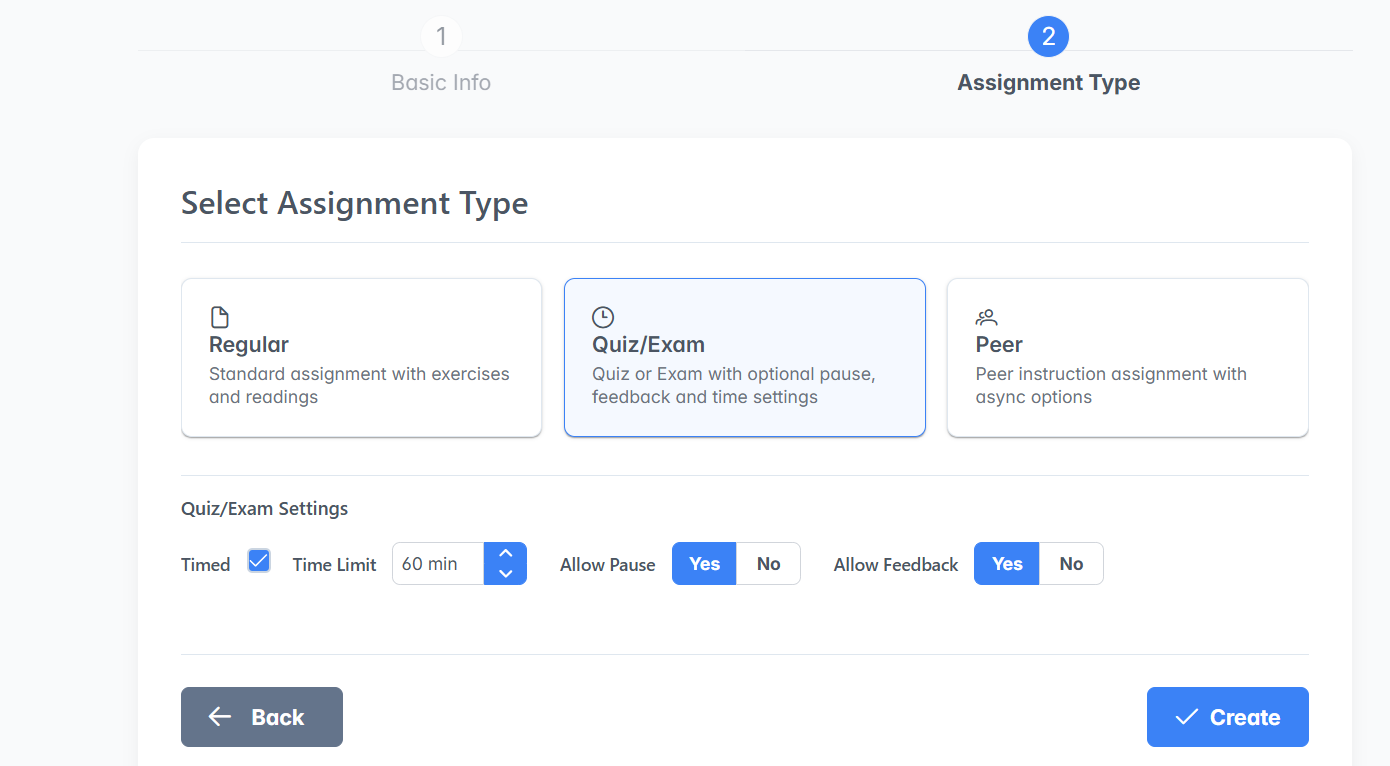Click the checkmark icon on Create button

(1186, 717)
